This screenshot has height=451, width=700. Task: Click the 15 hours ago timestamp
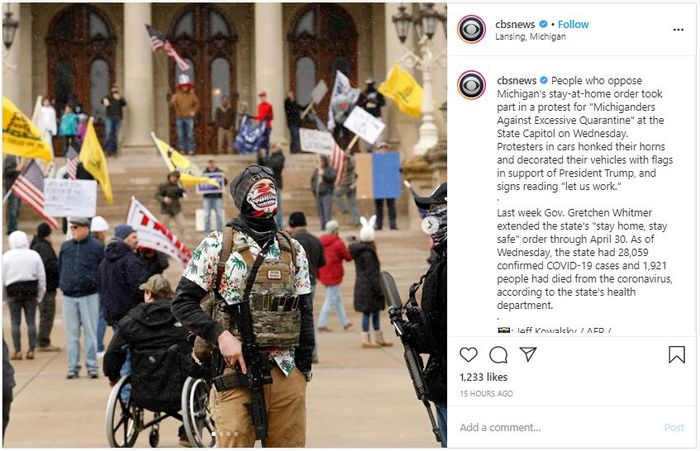pyautogui.click(x=486, y=394)
